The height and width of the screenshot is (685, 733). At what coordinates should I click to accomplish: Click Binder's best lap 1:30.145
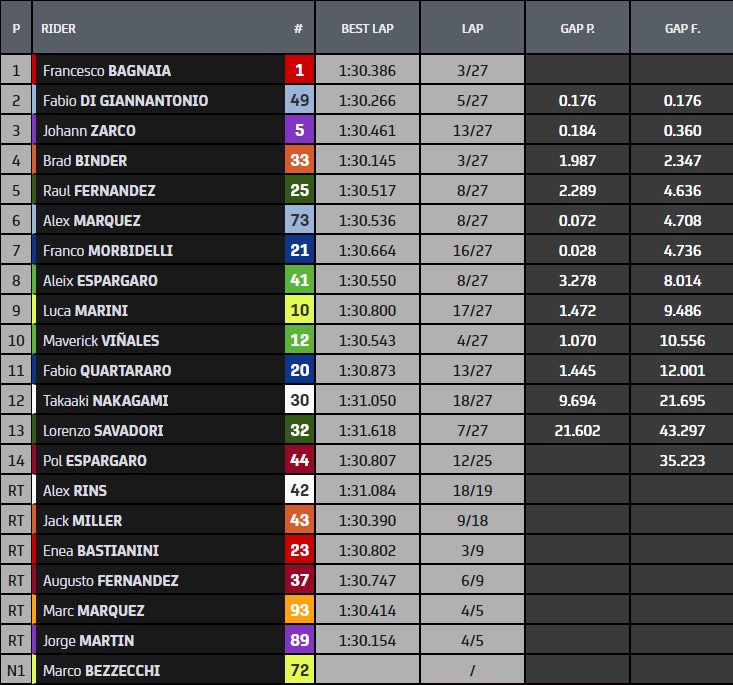[x=367, y=160]
